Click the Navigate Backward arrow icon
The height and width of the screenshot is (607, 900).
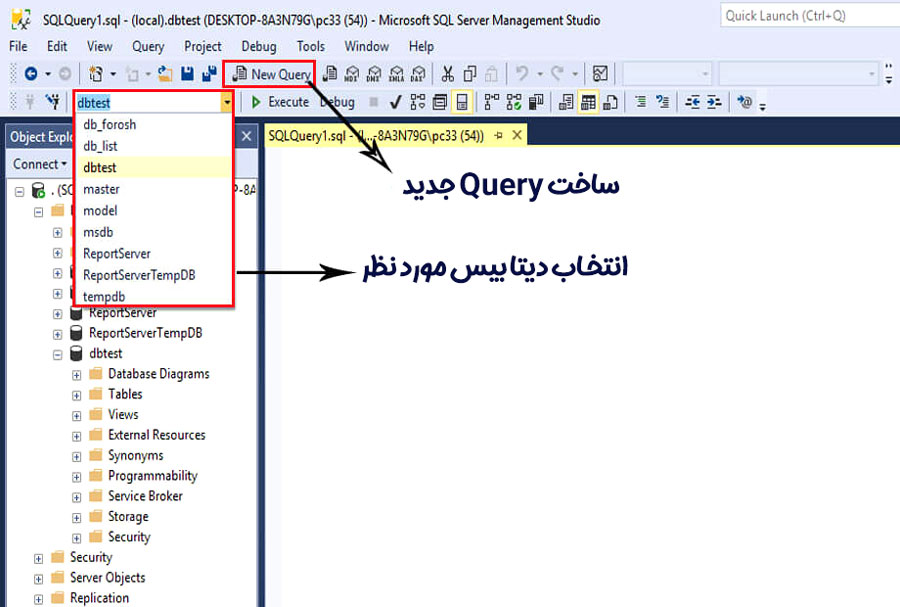coord(31,73)
